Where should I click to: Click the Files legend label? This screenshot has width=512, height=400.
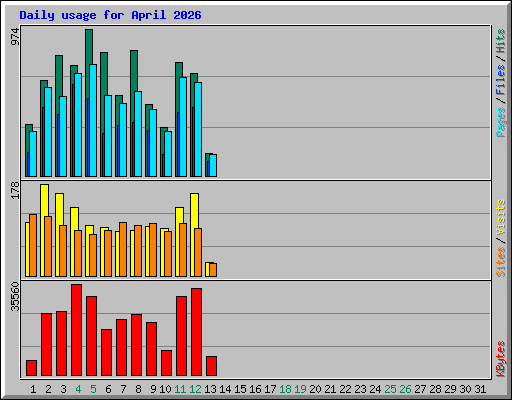click(501, 80)
